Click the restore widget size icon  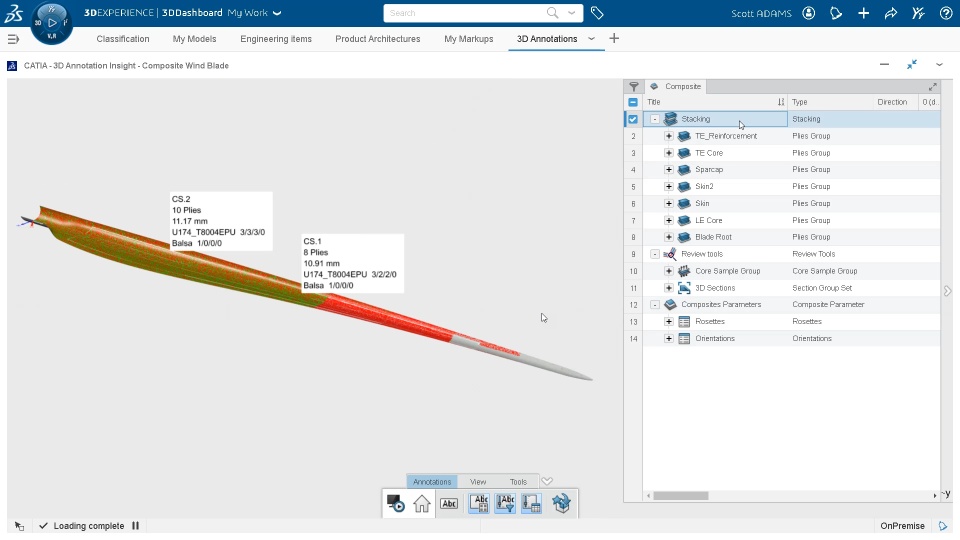912,64
